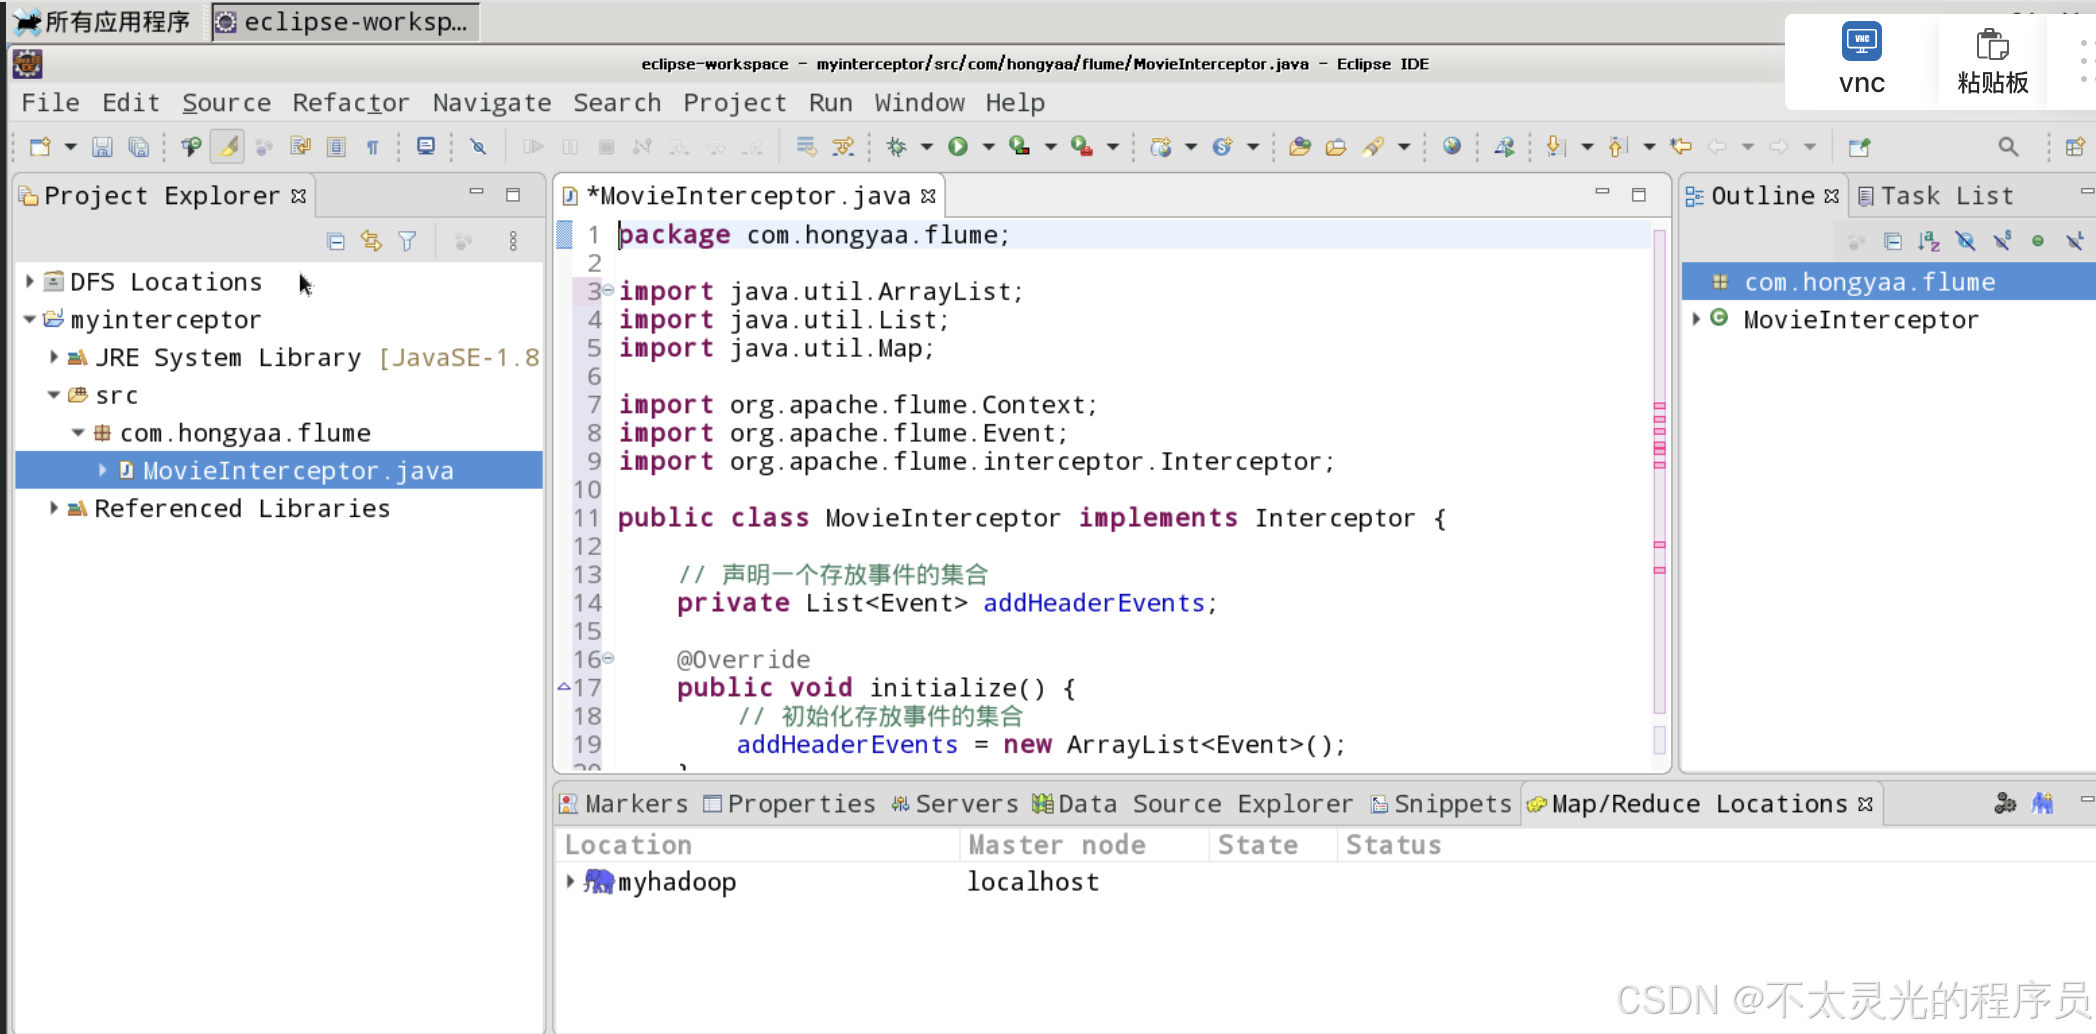Expand Referenced Libraries node
The image size is (2096, 1034).
[54, 508]
